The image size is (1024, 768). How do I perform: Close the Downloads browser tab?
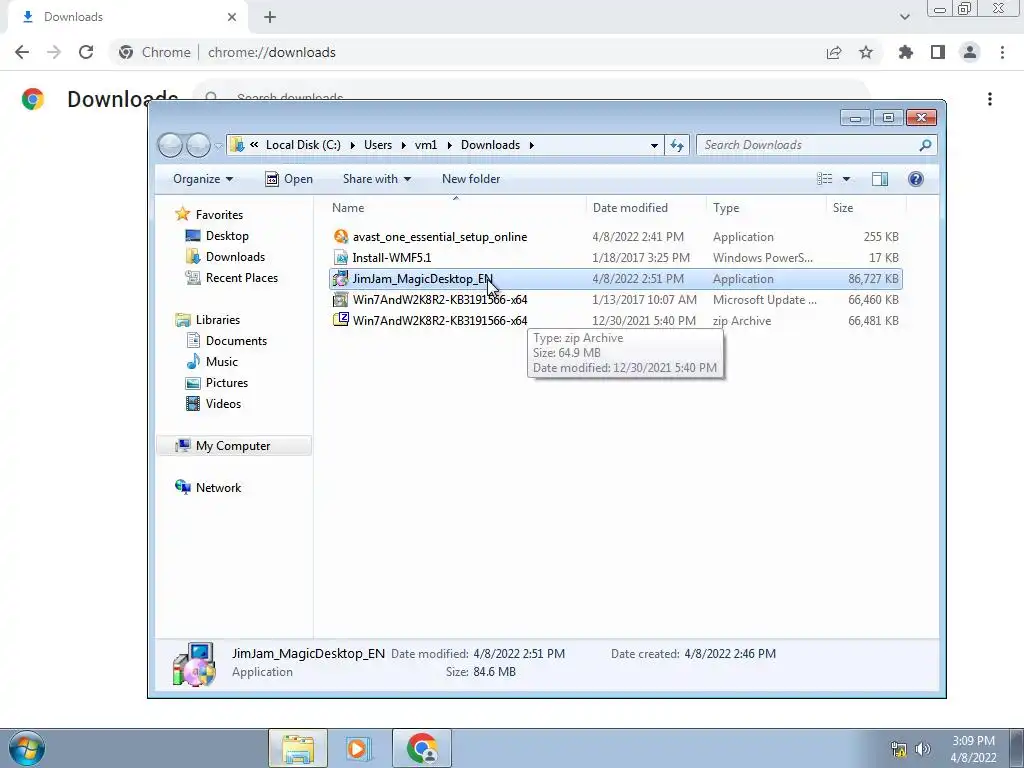coord(232,17)
